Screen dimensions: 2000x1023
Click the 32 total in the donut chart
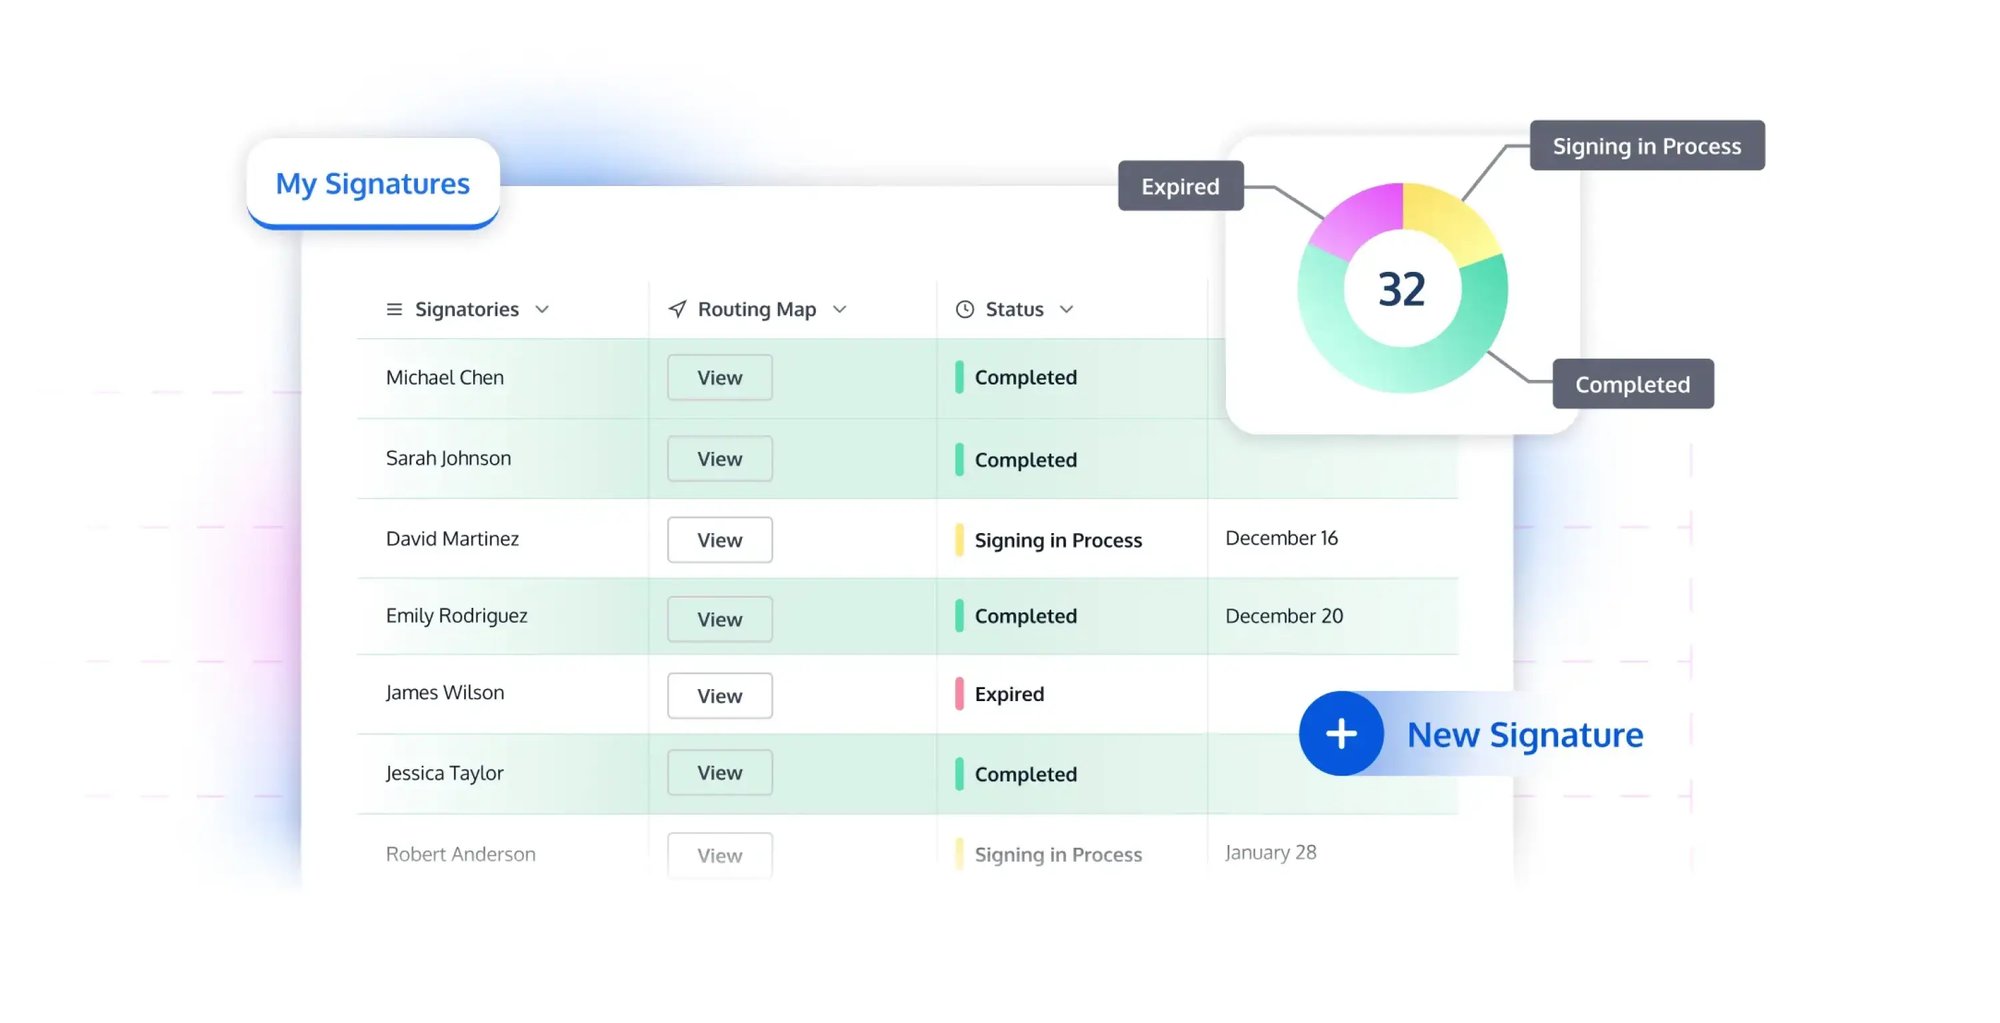pos(1402,290)
